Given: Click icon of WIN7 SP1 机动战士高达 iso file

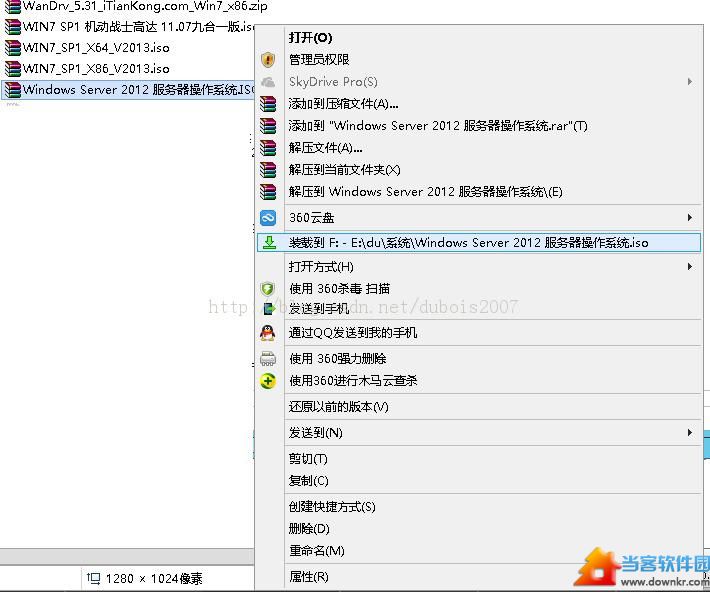Looking at the screenshot, I should tap(13, 27).
